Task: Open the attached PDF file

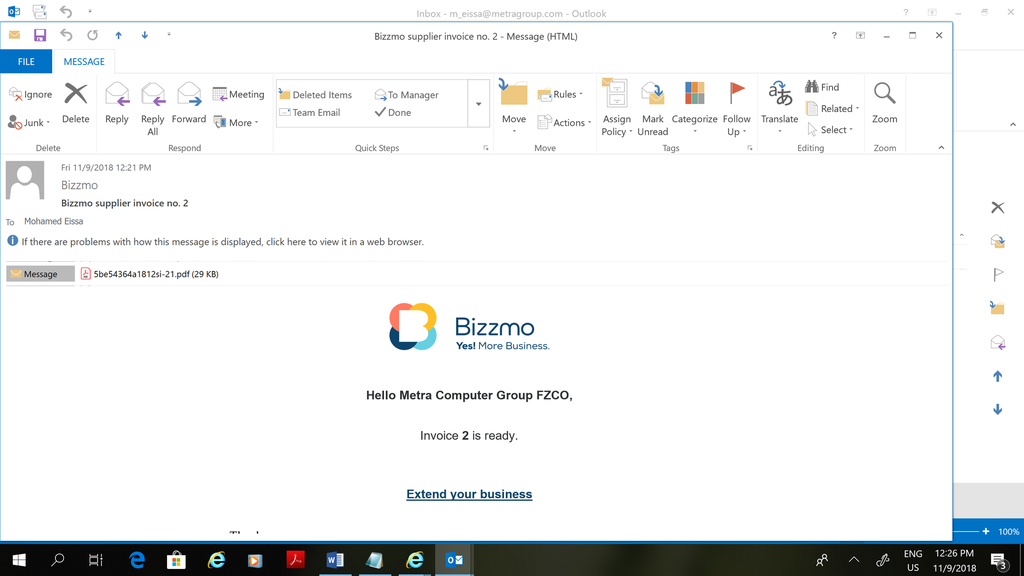Action: pyautogui.click(x=150, y=274)
